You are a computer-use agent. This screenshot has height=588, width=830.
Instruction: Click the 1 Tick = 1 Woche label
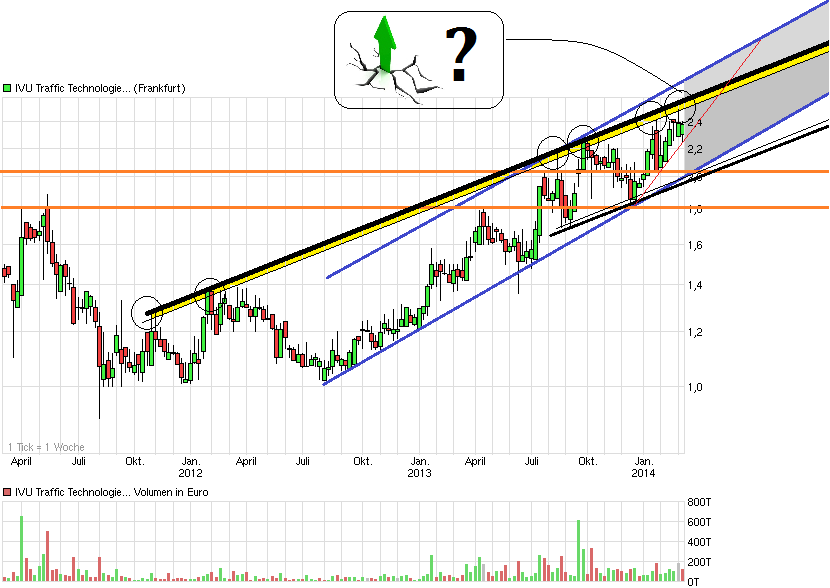click(44, 447)
